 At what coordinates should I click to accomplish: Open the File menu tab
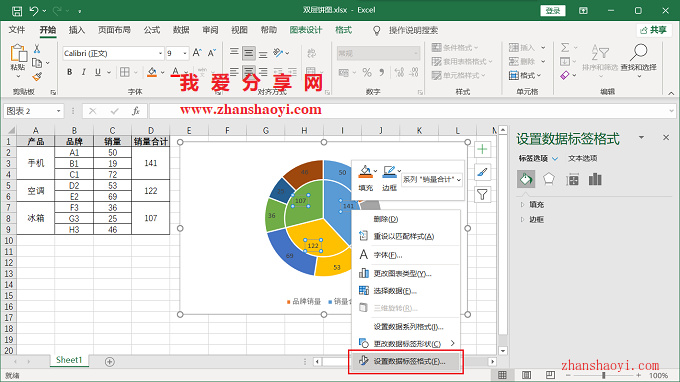tap(17, 30)
